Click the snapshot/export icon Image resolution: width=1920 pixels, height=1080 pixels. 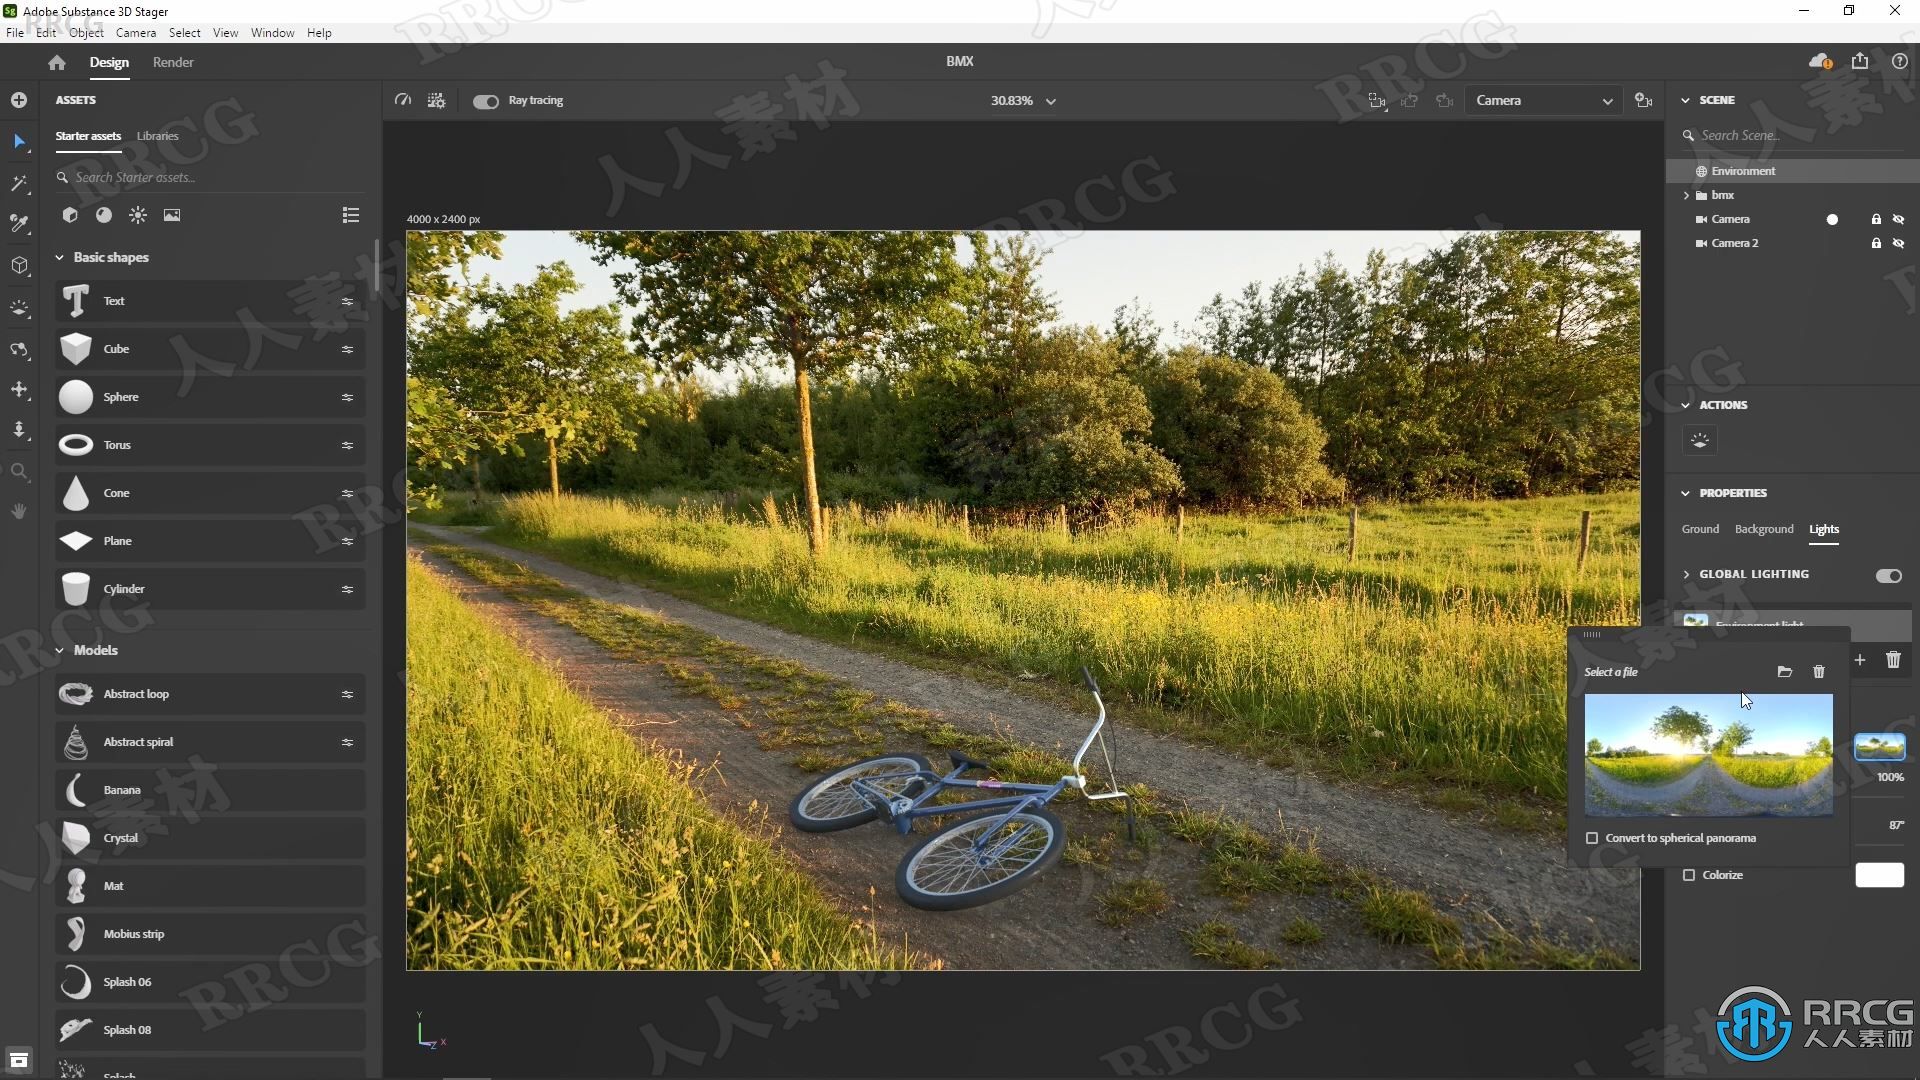tap(1859, 62)
